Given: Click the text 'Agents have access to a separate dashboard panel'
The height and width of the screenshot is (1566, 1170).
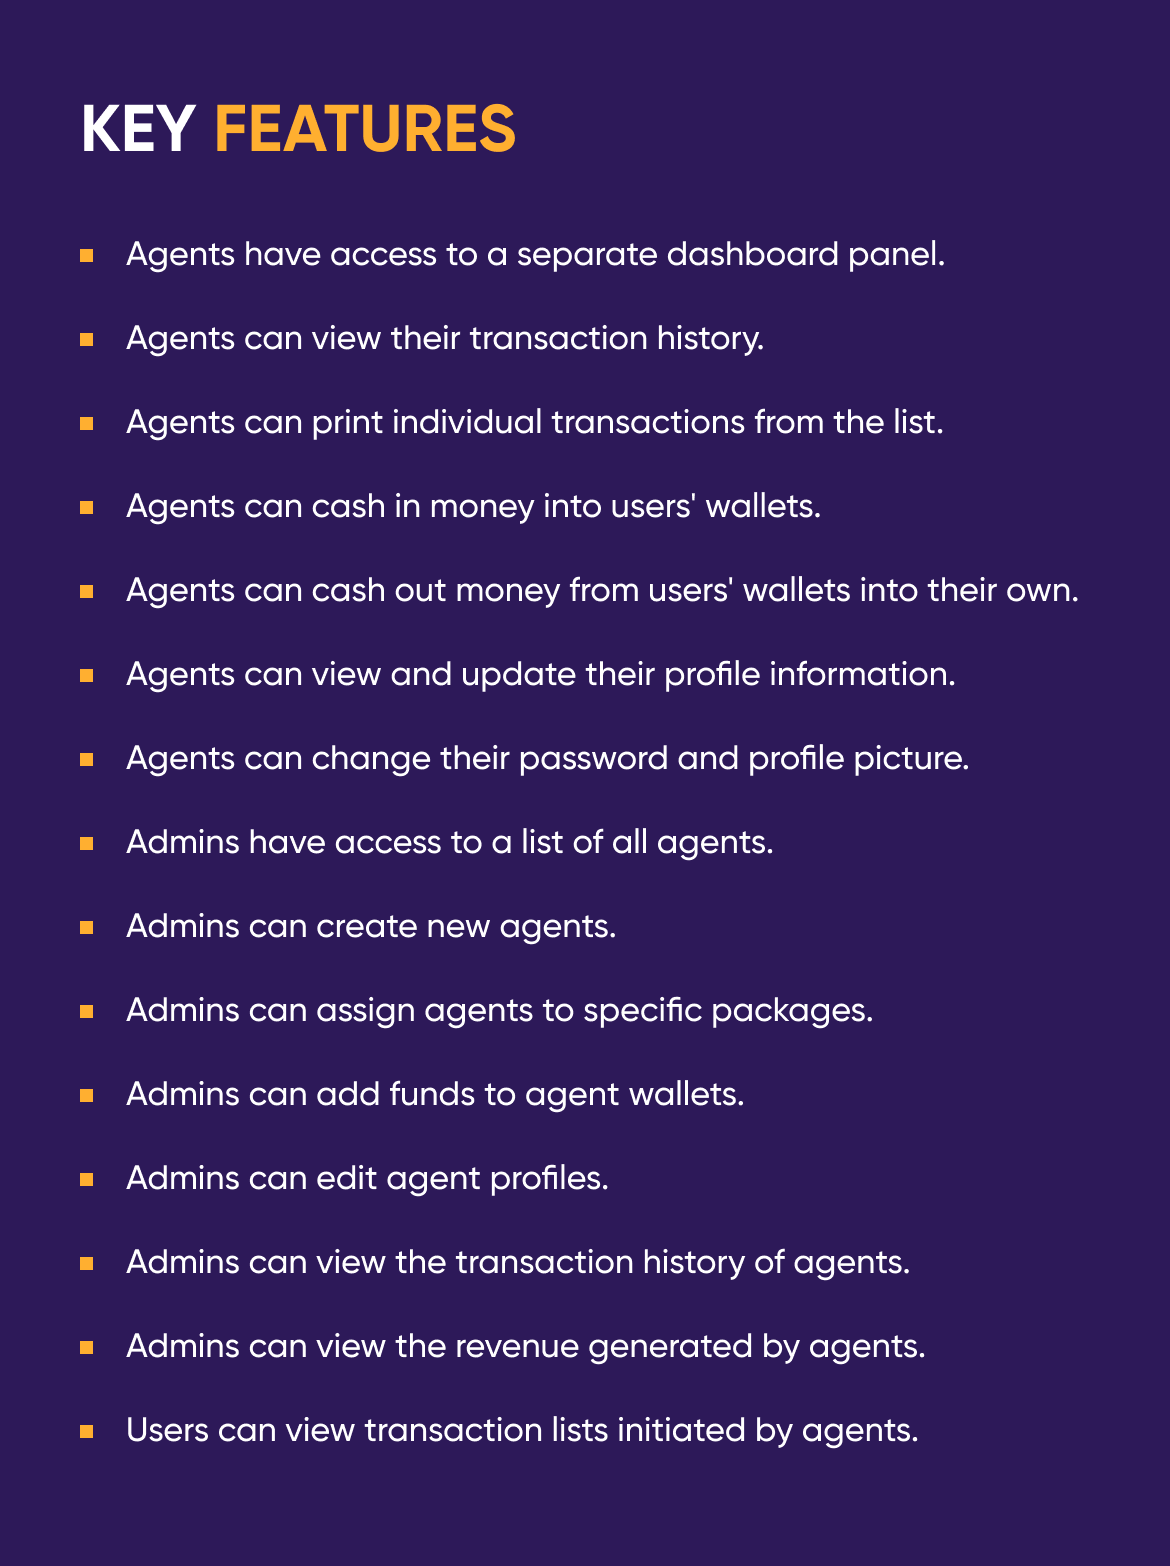Looking at the screenshot, I should [x=535, y=255].
